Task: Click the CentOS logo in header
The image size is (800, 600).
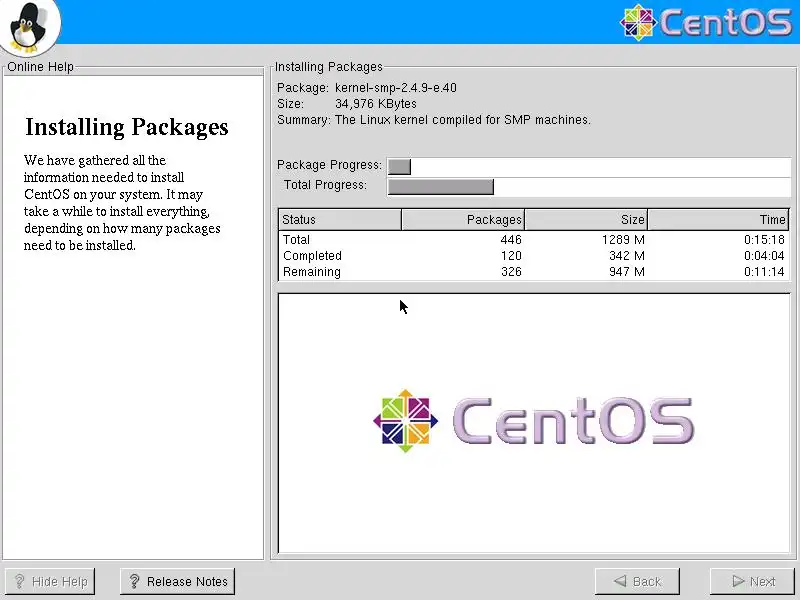Action: 706,22
